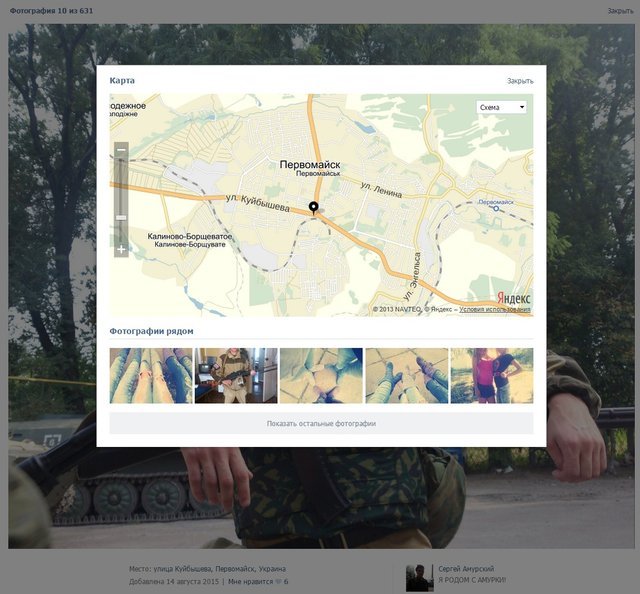Click Мне нравится like link
The image size is (640, 594).
250,581
